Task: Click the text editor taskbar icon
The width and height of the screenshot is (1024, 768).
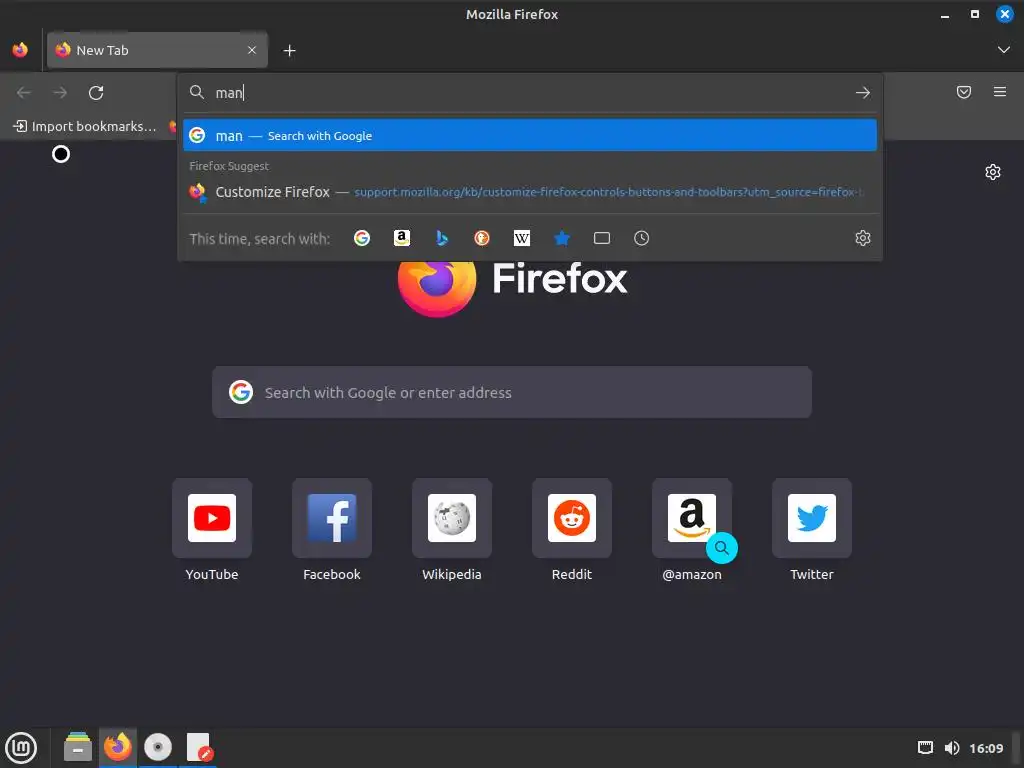Action: coord(199,747)
